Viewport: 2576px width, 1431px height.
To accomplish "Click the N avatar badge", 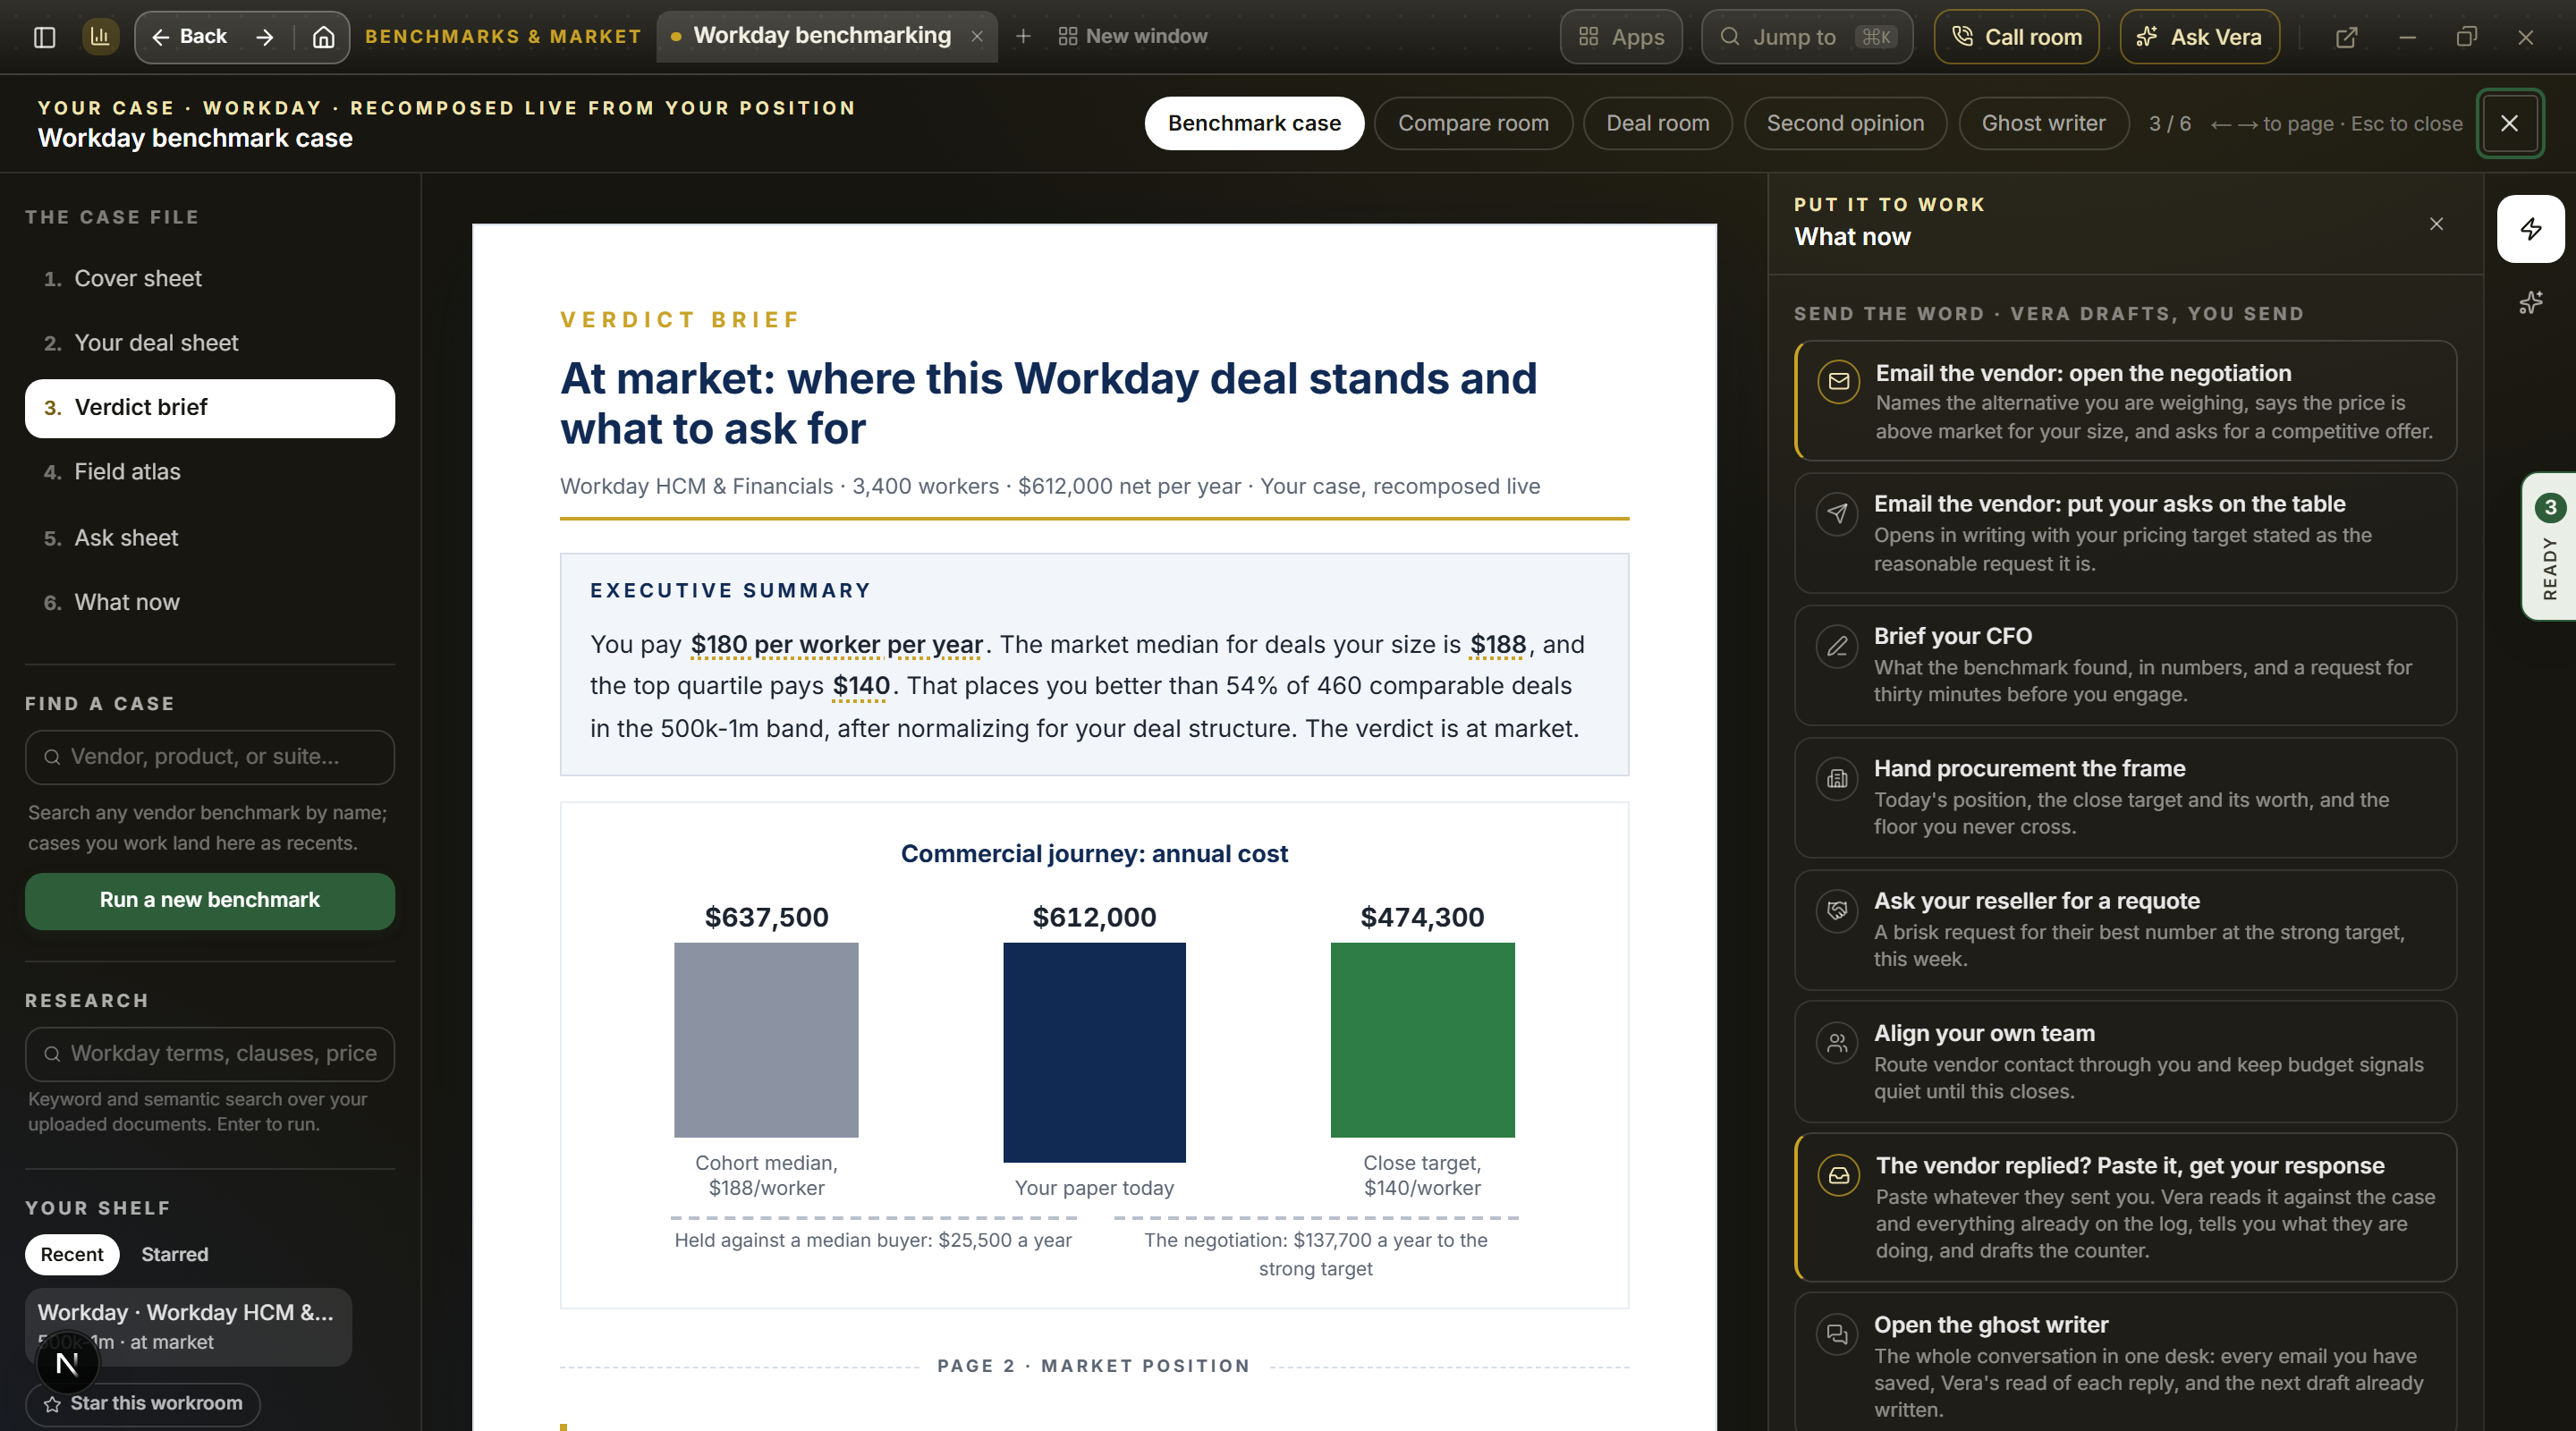I will [67, 1363].
